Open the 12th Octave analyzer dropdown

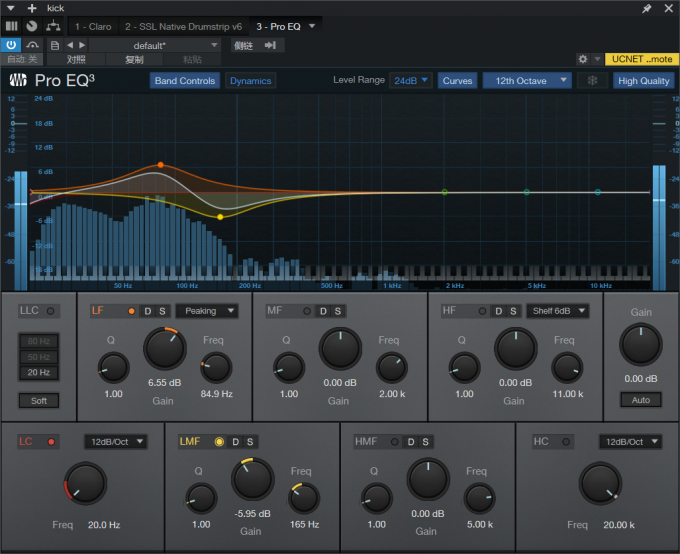click(527, 81)
